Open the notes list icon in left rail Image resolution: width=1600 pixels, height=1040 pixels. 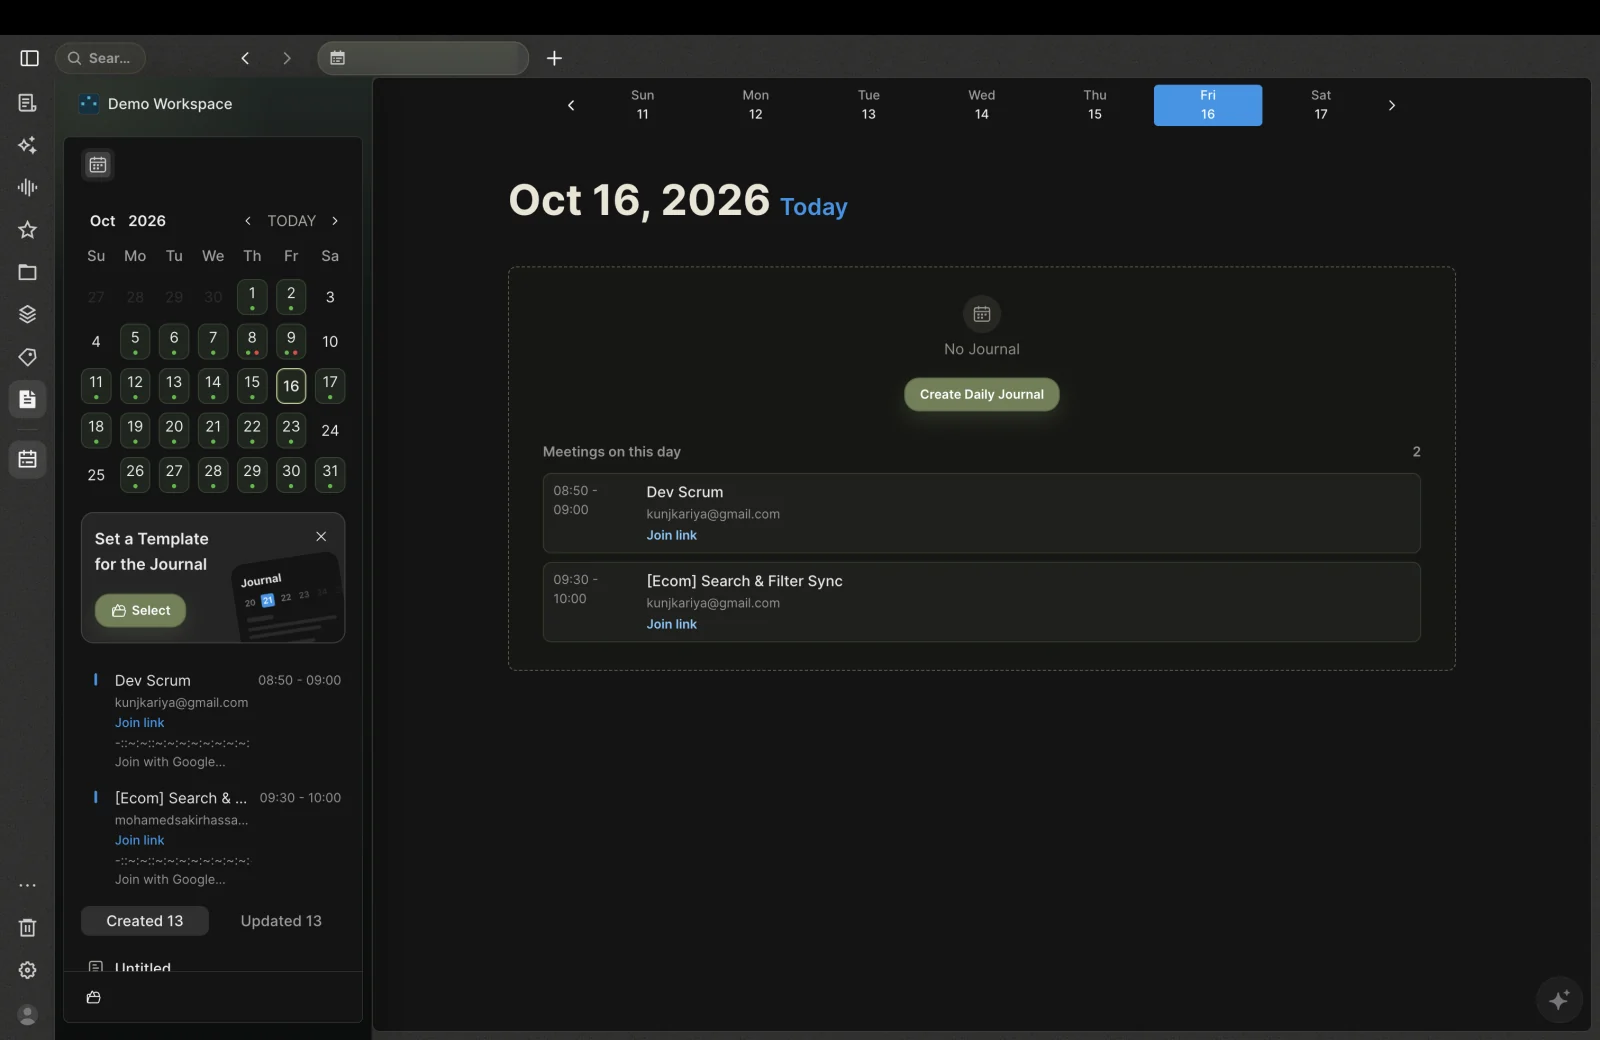(x=28, y=103)
